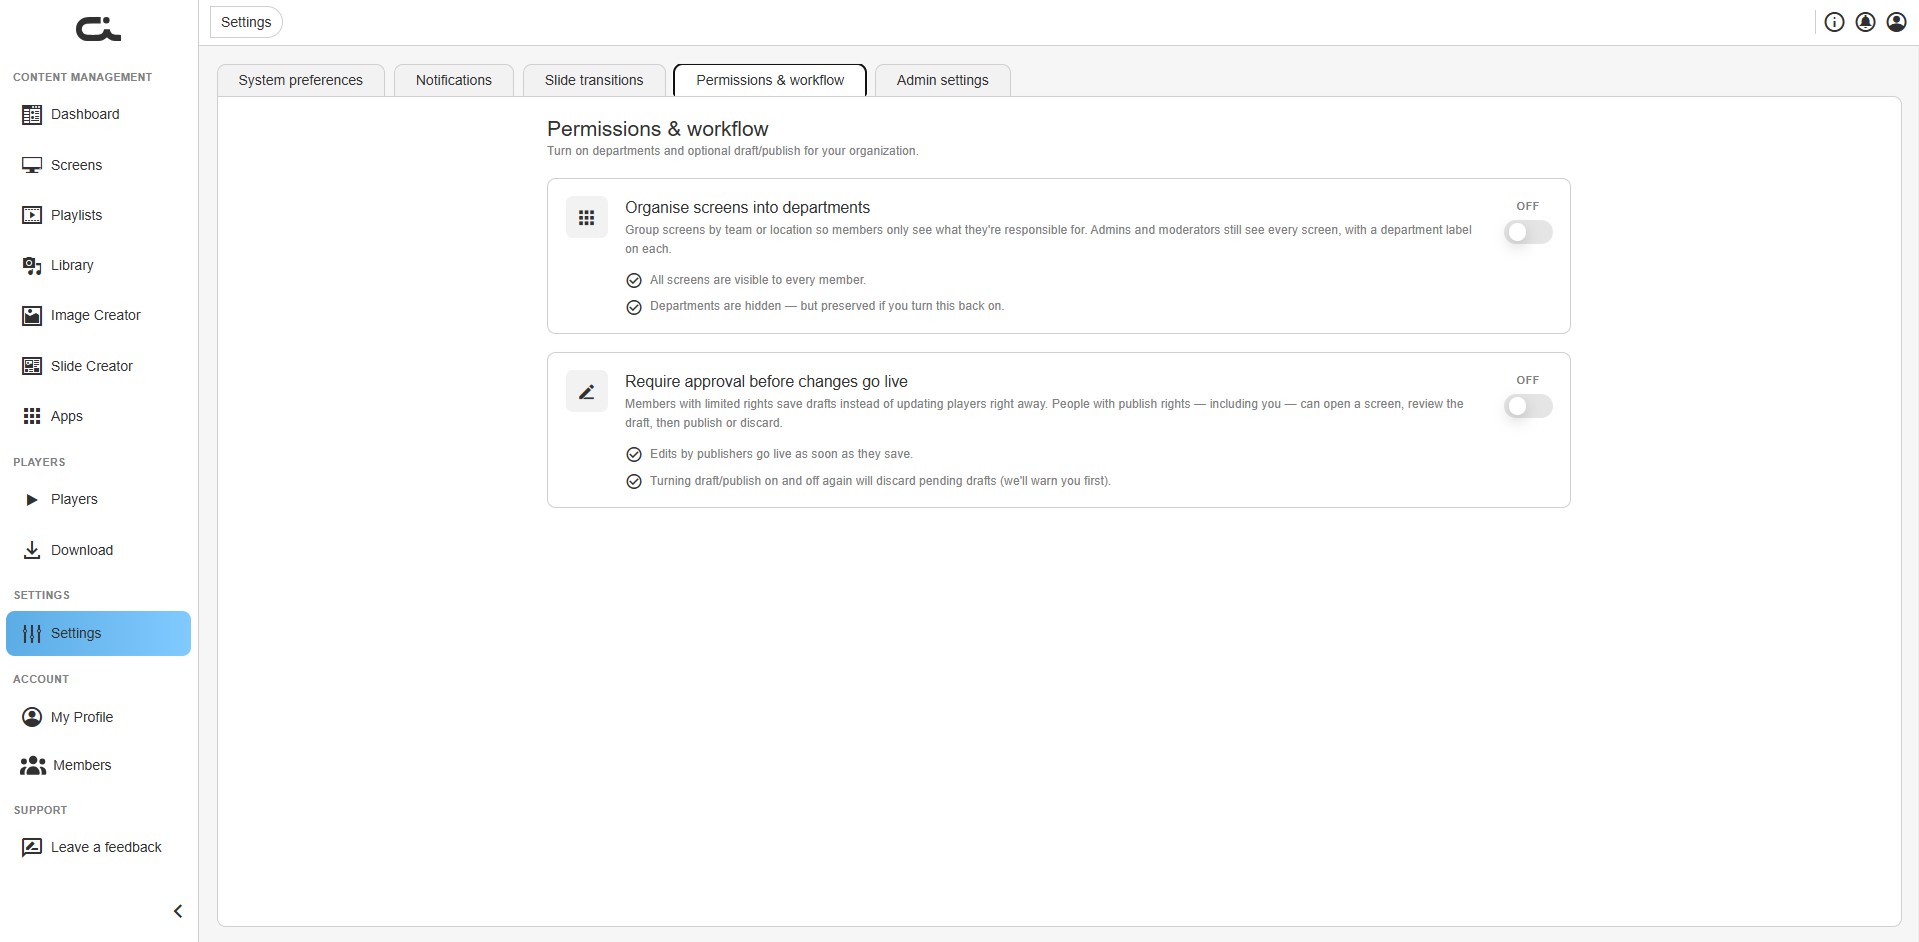
Task: Open Image Creator from the sidebar
Action: [x=98, y=316]
